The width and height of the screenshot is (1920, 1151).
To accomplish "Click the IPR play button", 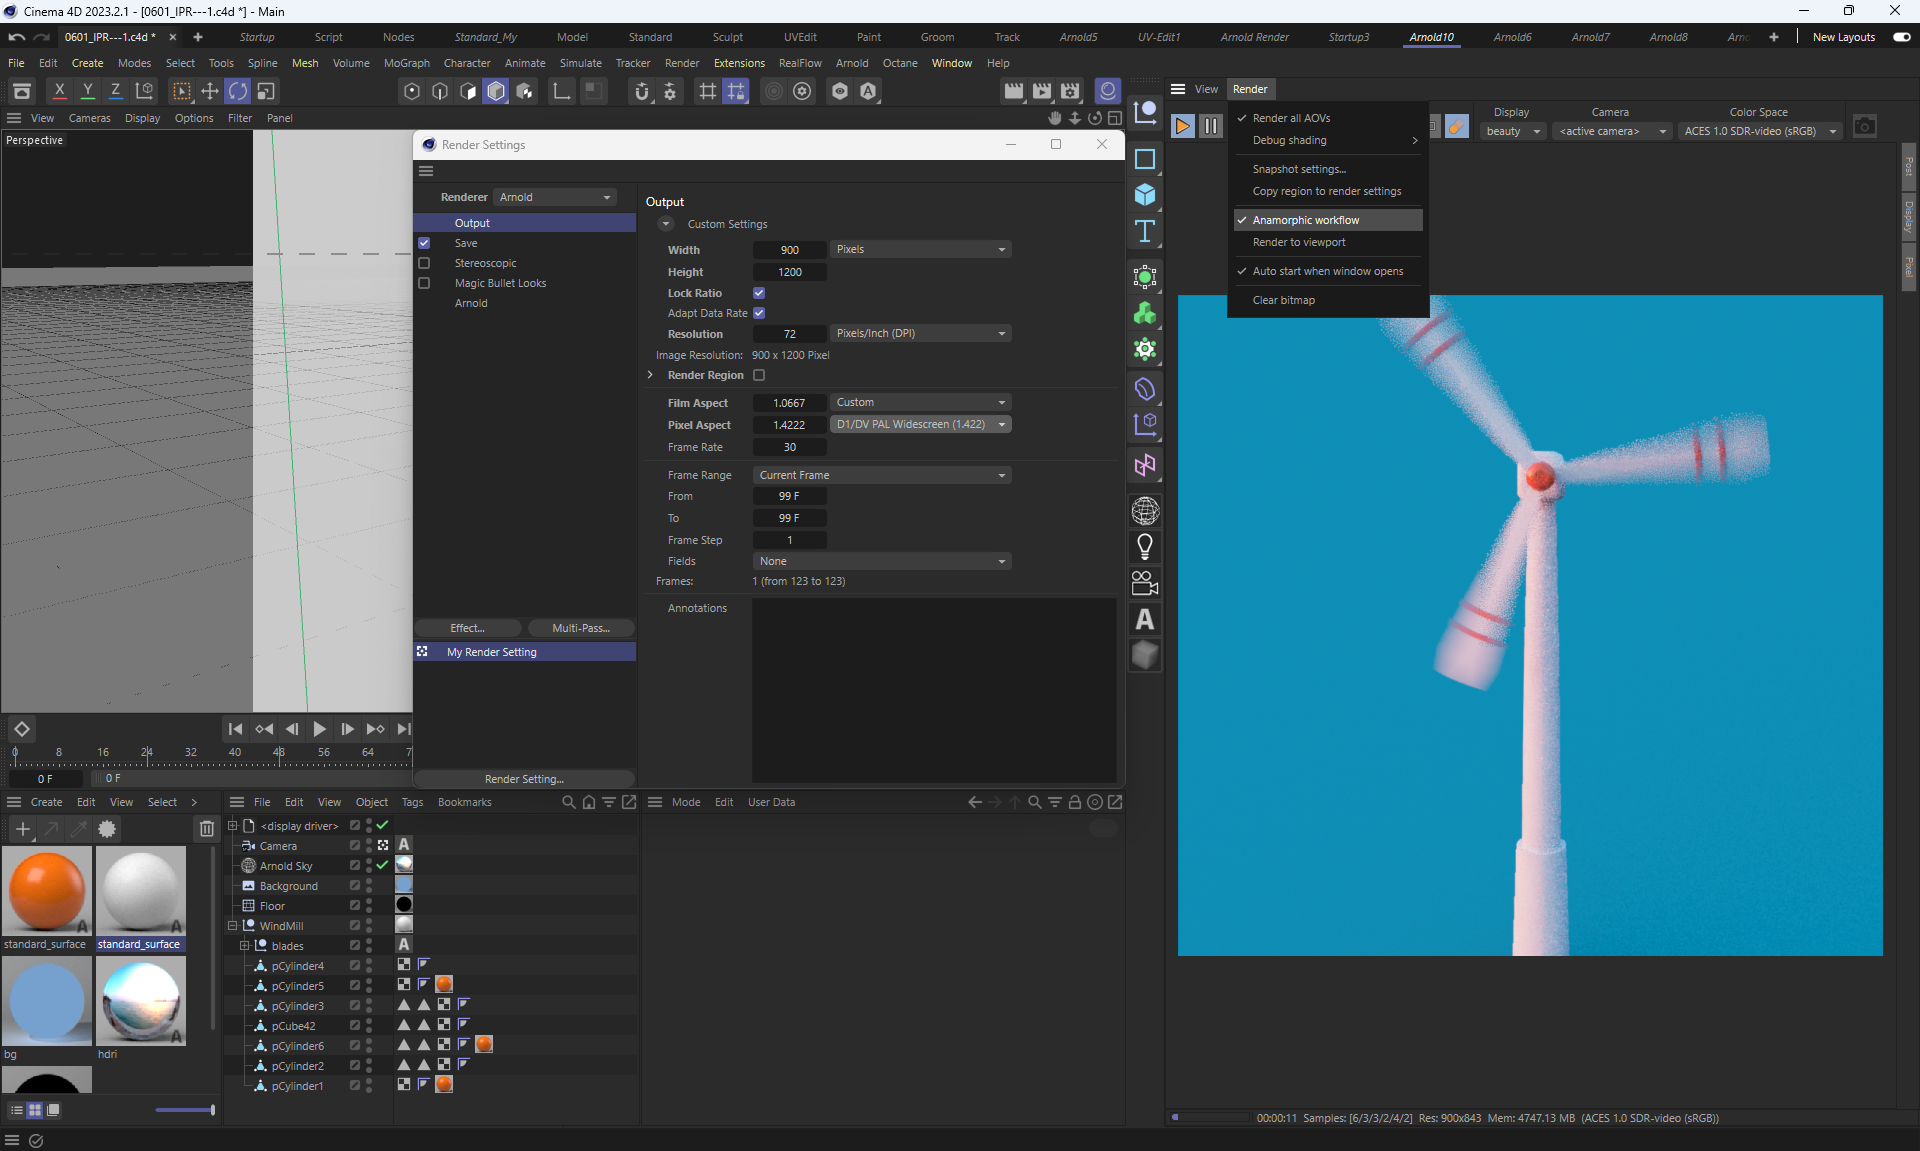I will (1182, 126).
